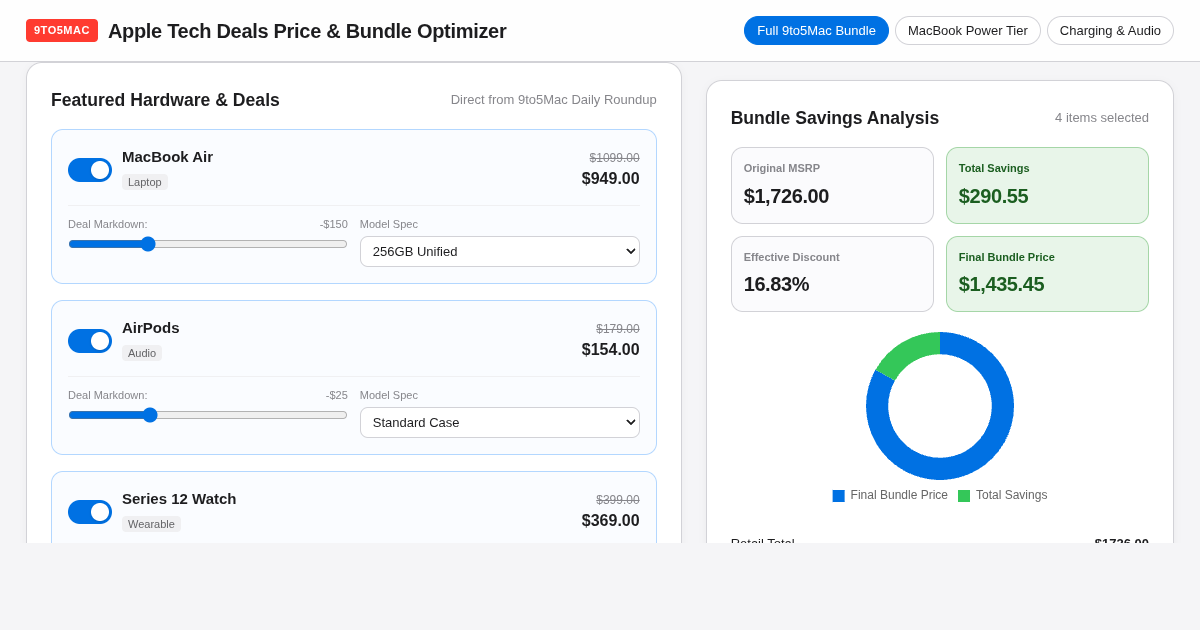Viewport: 1200px width, 630px height.
Task: Click the Featured Hardware & Deals heading
Action: 165,100
